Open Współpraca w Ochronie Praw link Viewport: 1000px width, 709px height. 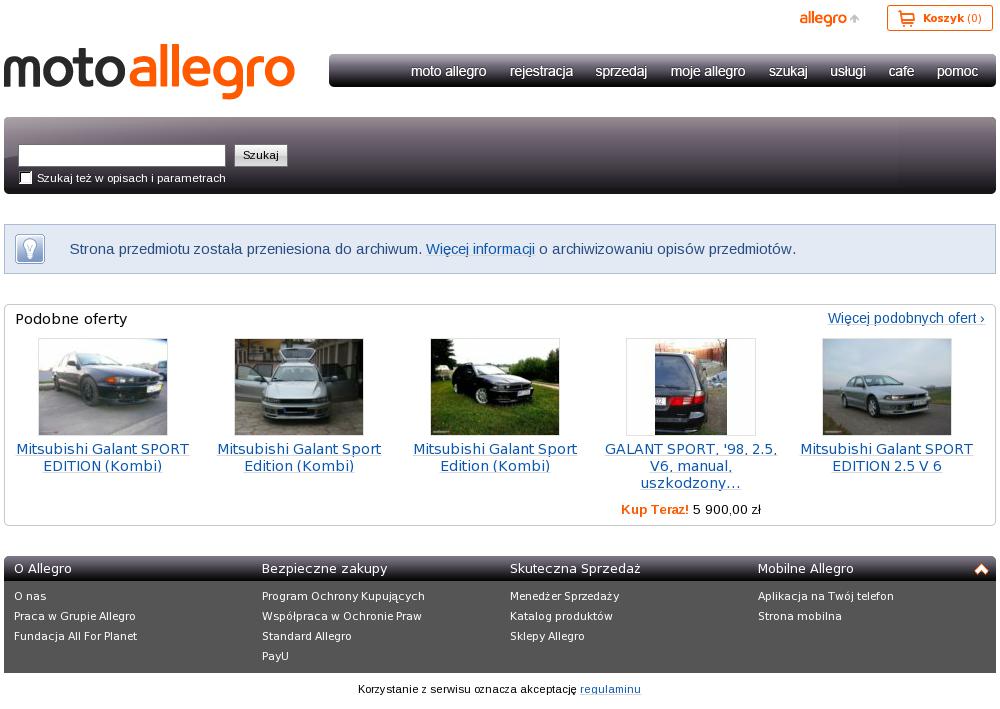coord(342,616)
